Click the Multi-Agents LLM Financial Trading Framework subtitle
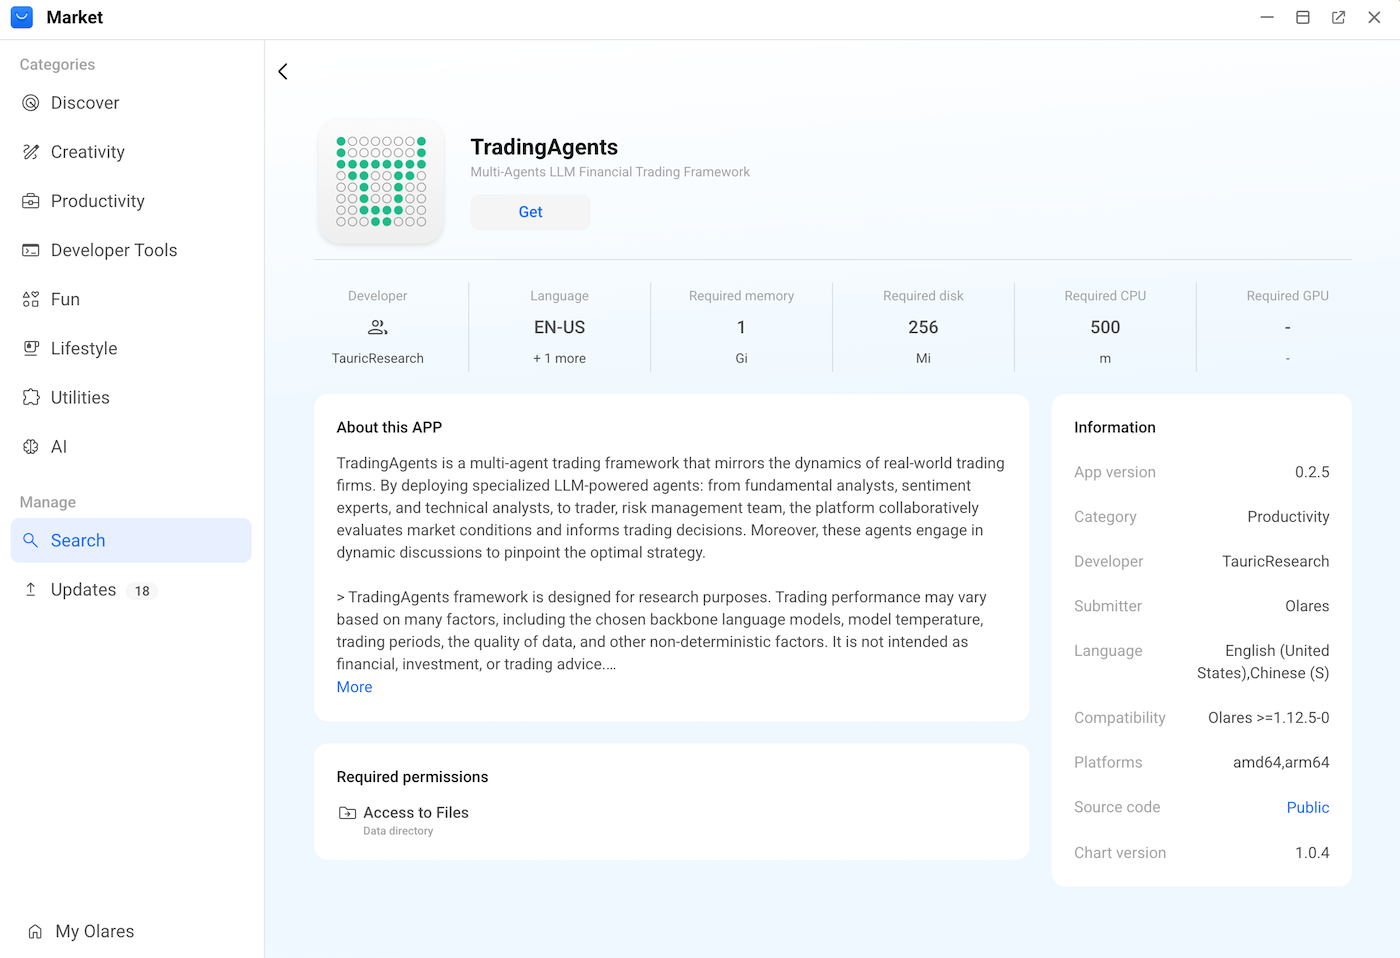 pos(610,172)
